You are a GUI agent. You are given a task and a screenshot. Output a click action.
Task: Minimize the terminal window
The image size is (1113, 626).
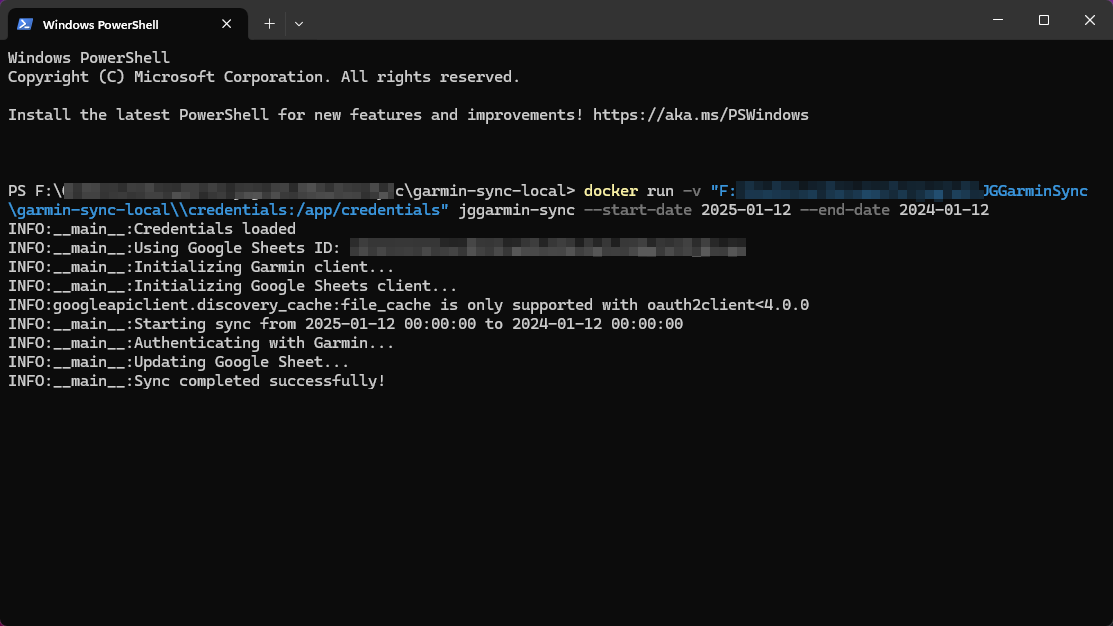pyautogui.click(x=997, y=20)
